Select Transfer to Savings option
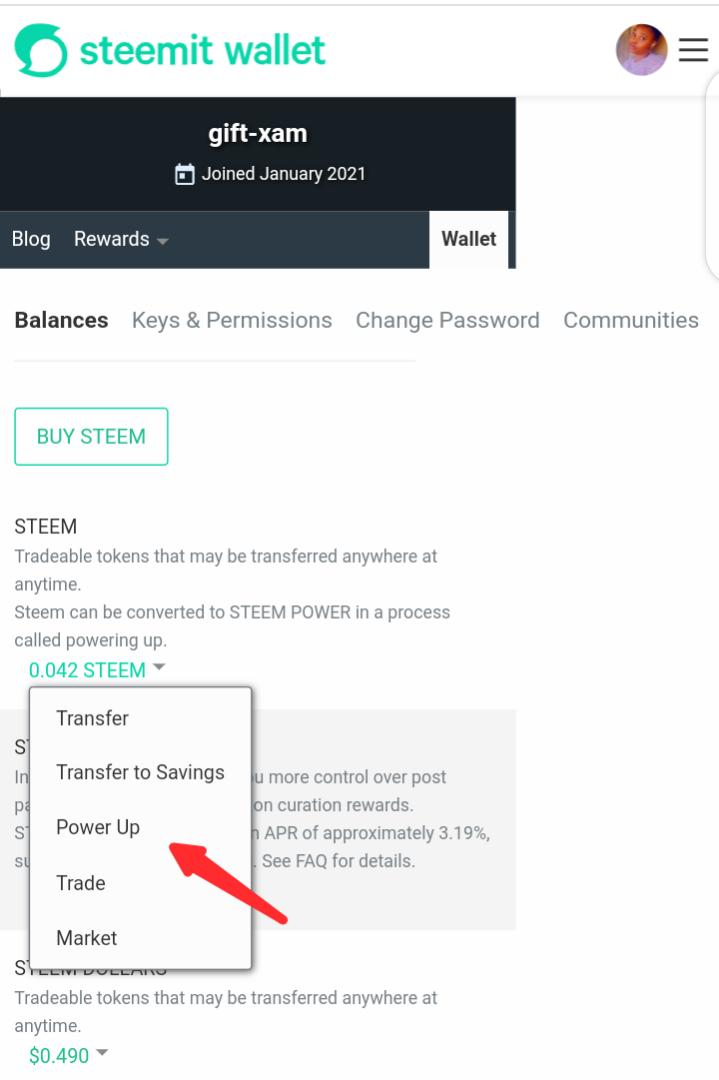 pos(140,772)
